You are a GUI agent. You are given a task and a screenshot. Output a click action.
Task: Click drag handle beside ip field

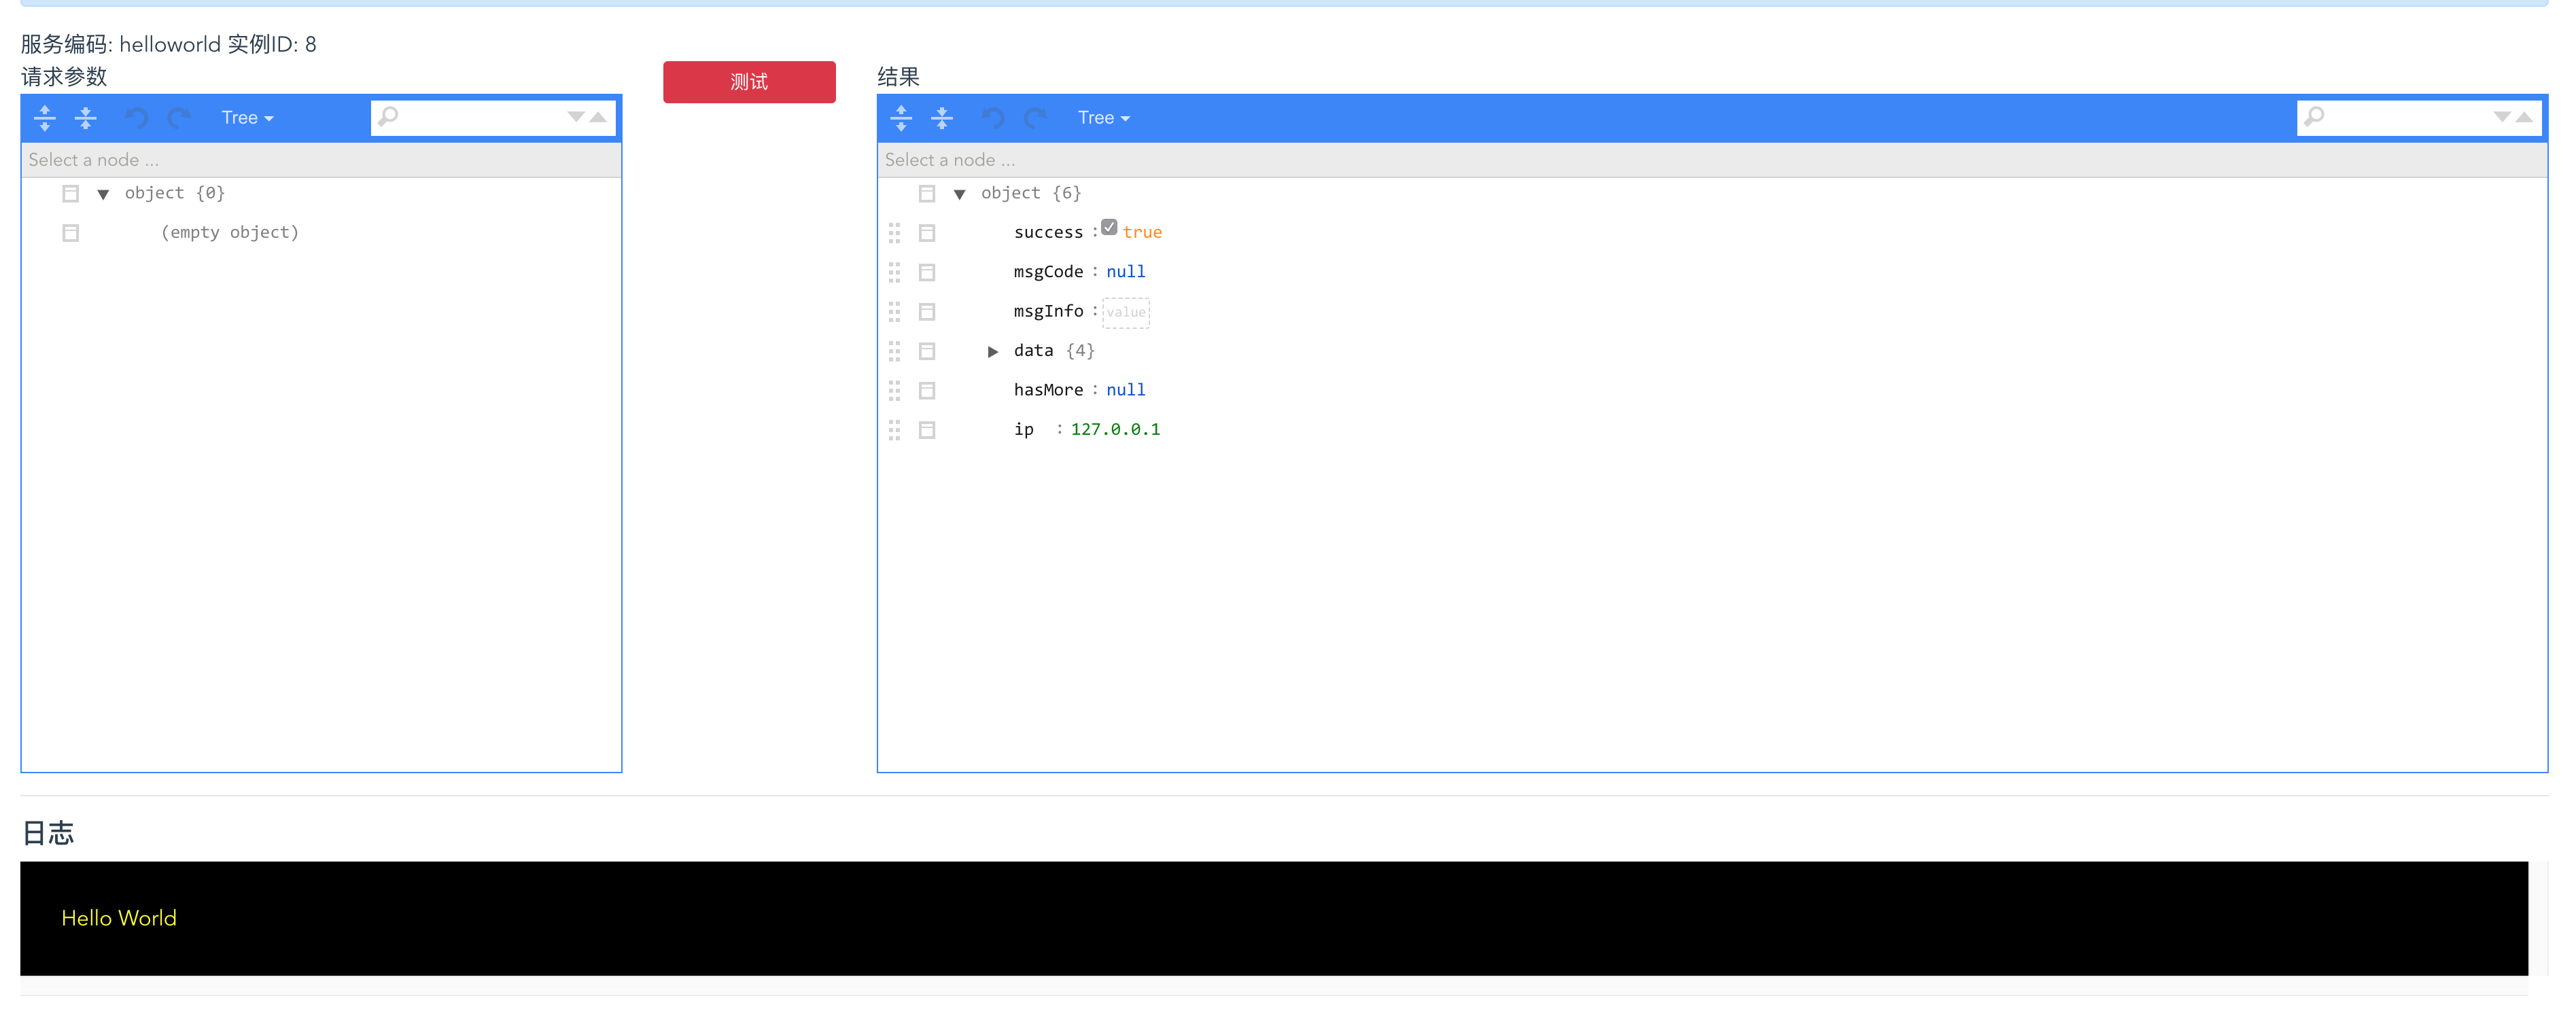tap(894, 430)
